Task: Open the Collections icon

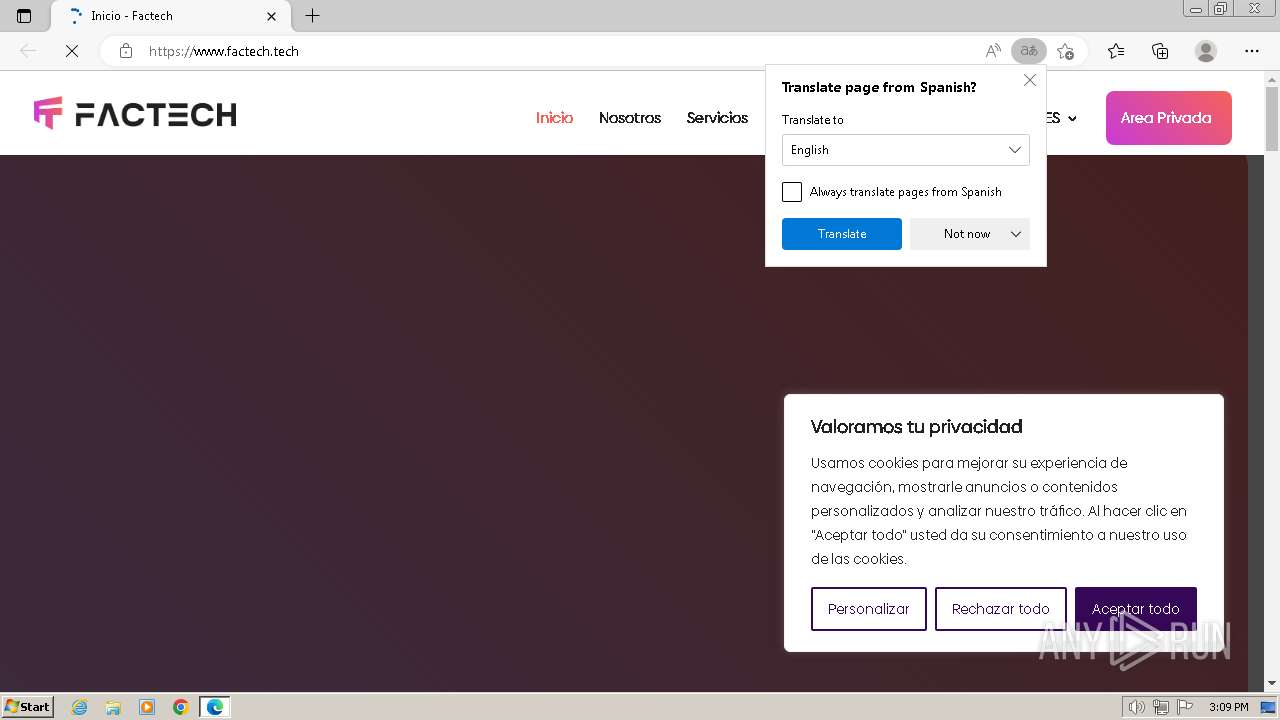Action: (1160, 51)
